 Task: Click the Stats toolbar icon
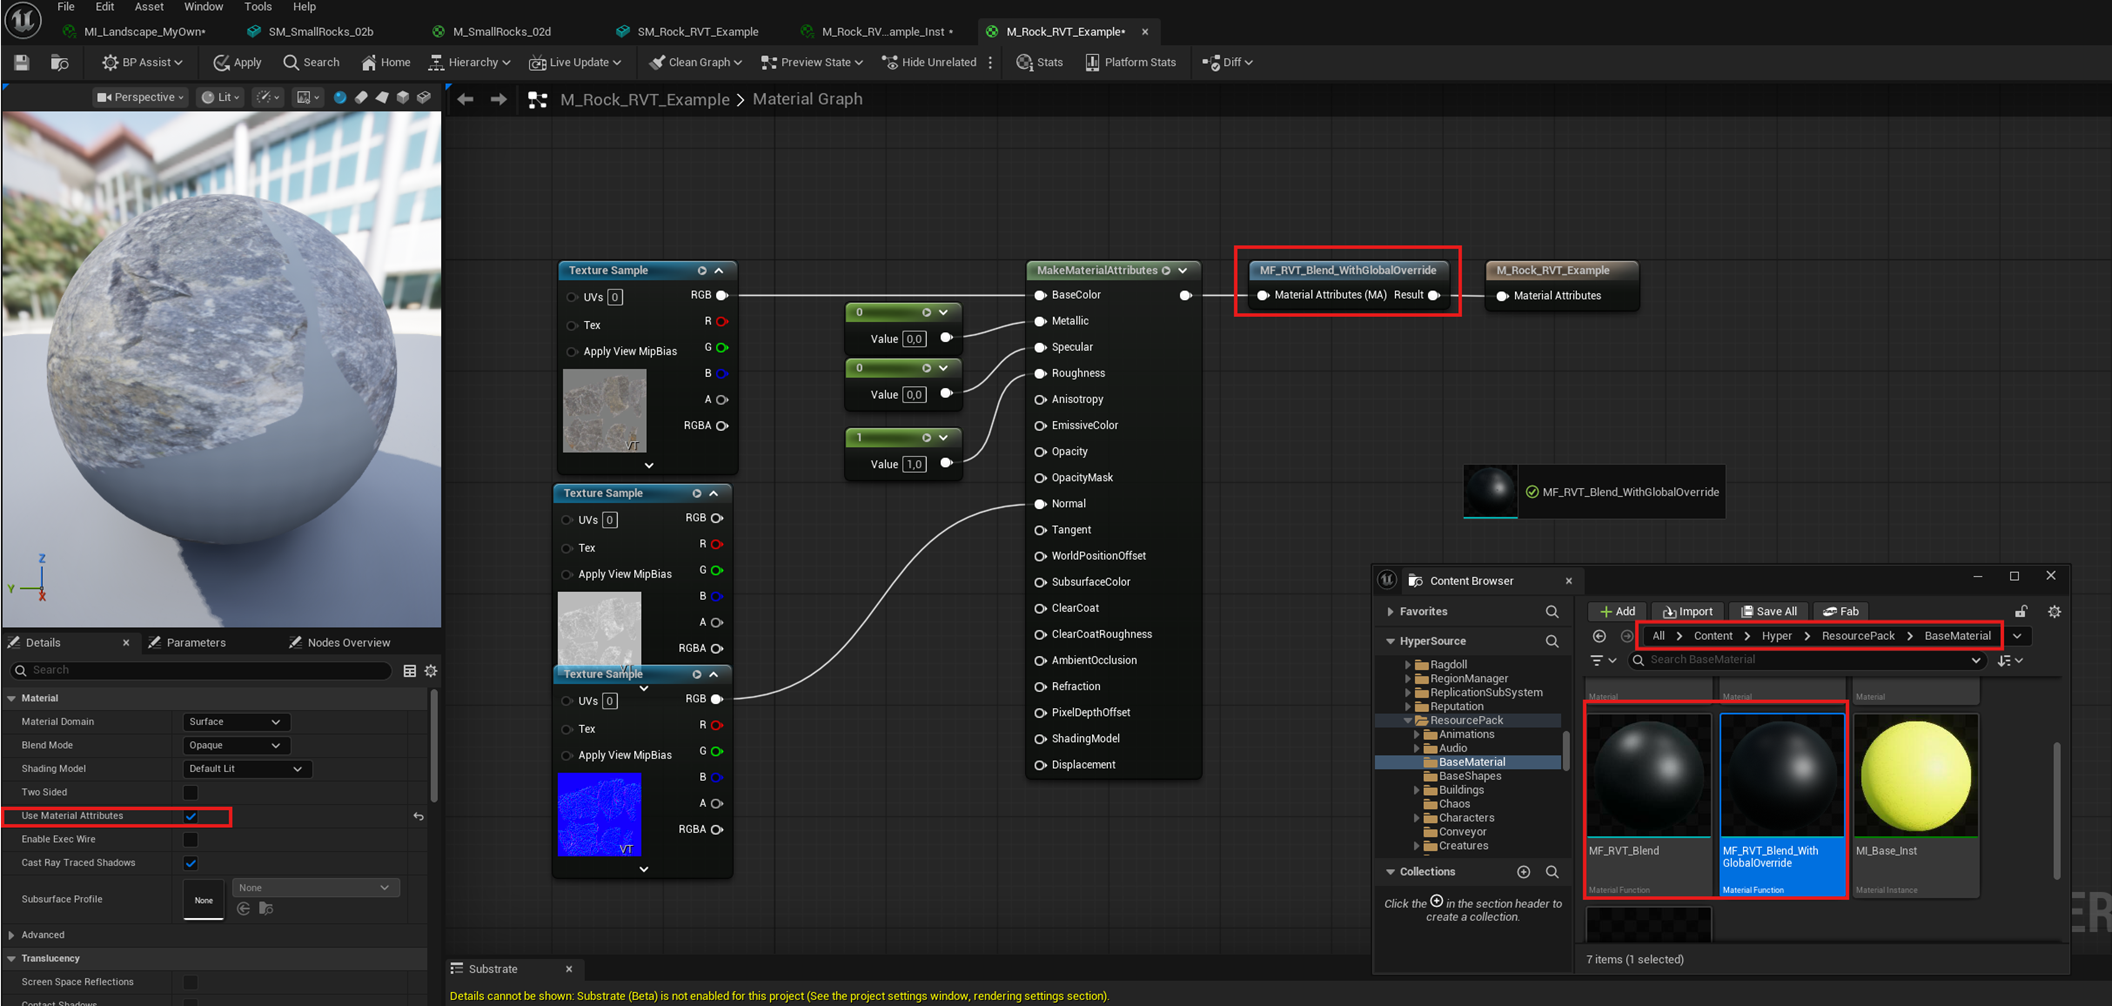click(x=1024, y=62)
